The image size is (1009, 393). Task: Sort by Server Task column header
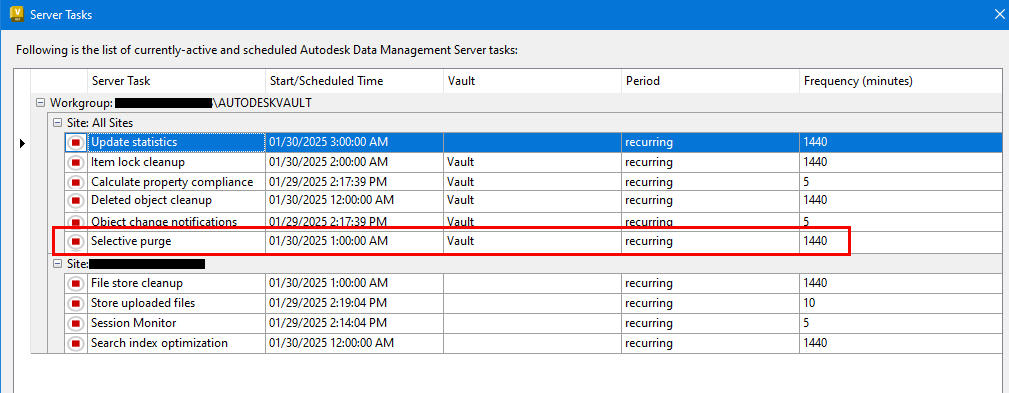coord(176,81)
